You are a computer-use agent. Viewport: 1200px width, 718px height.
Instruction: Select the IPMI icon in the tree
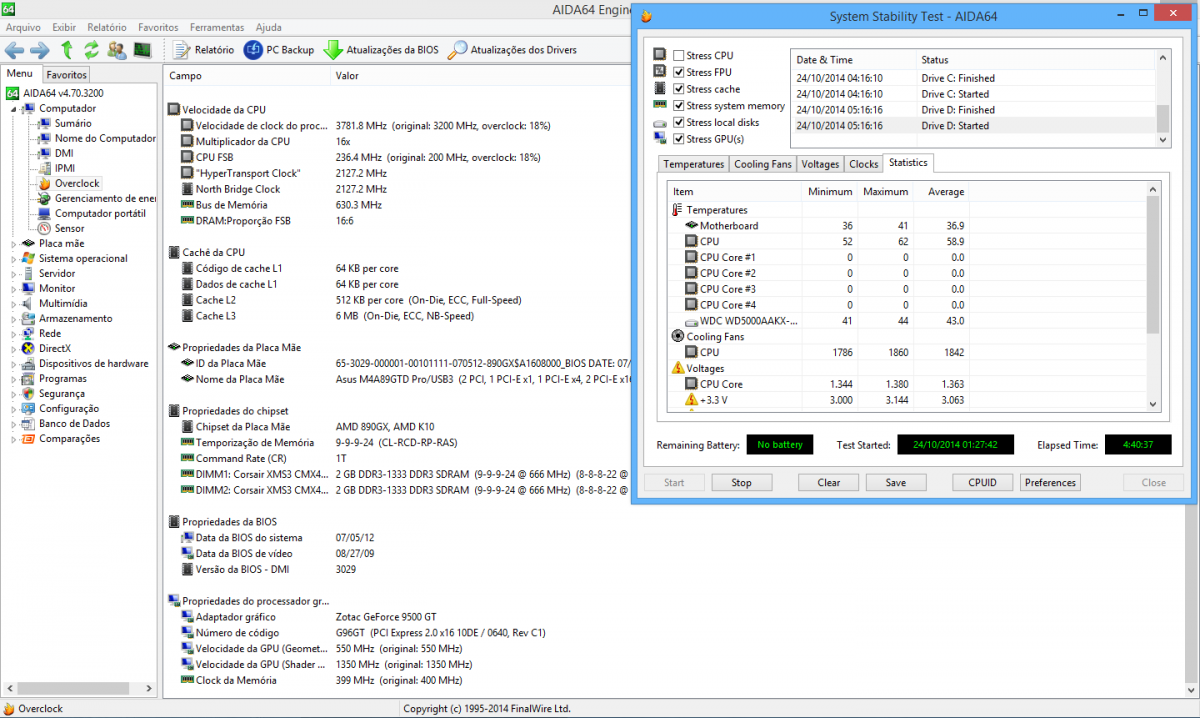click(45, 168)
